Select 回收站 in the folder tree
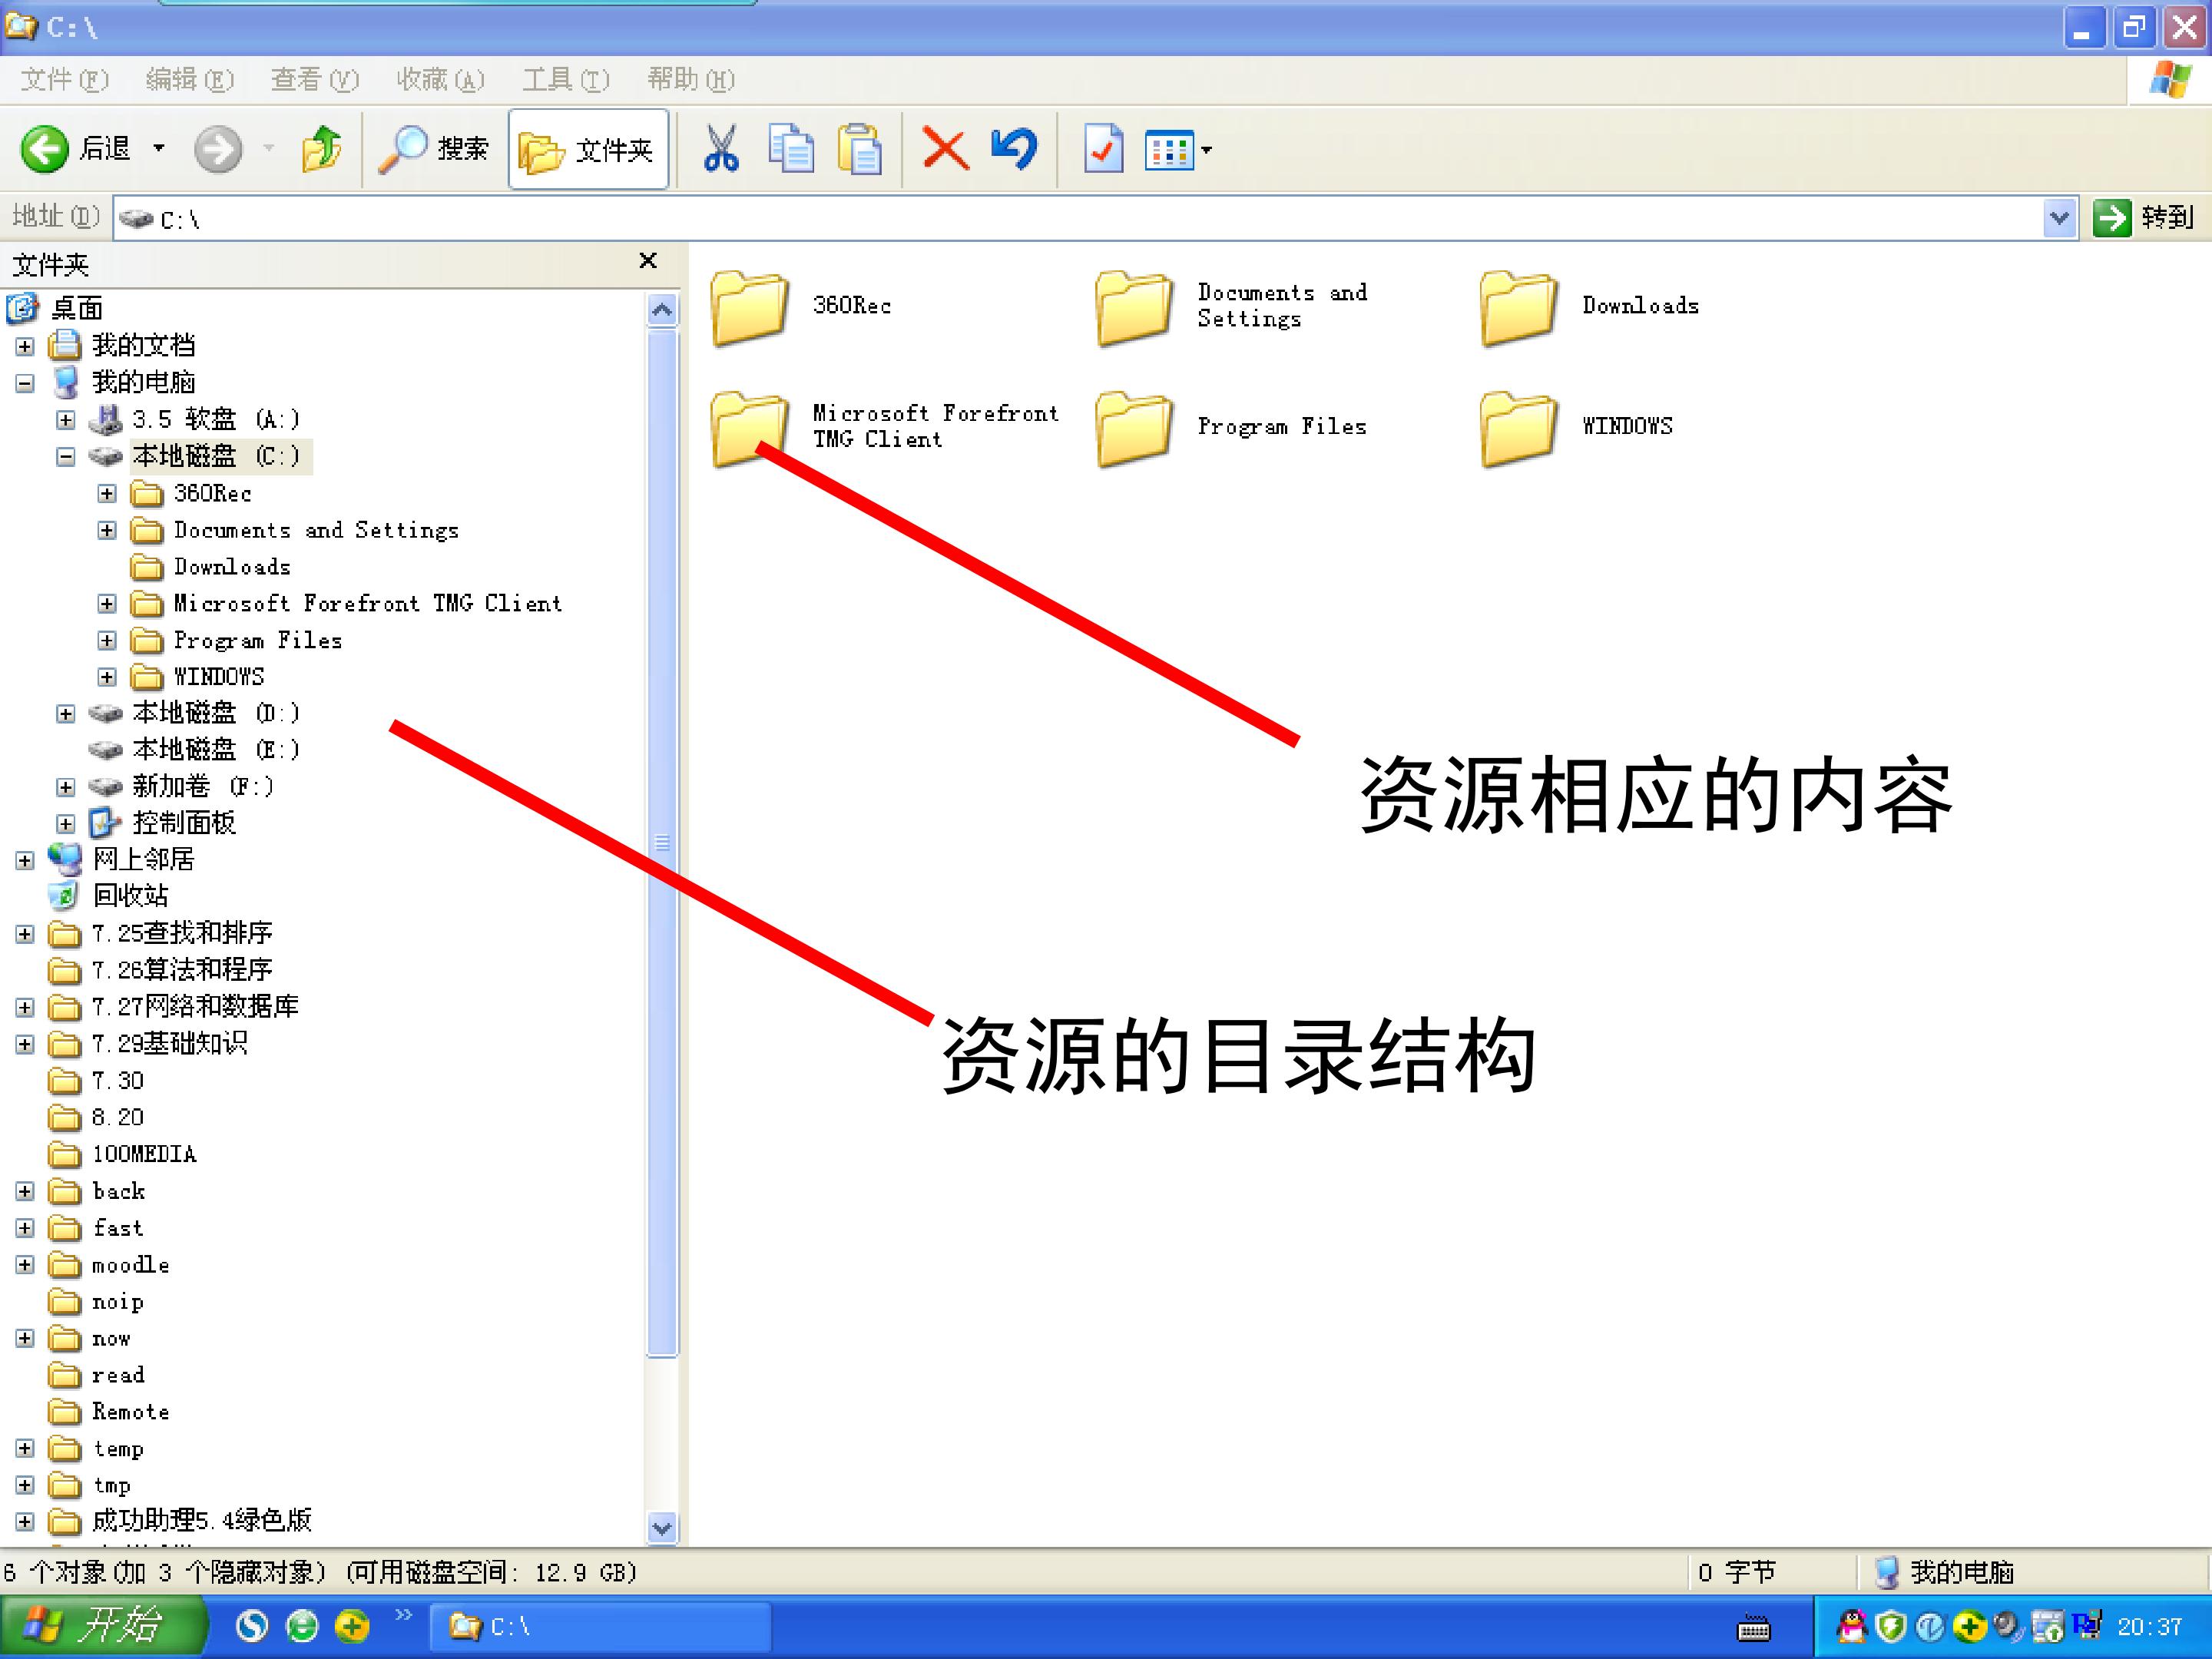 (130, 896)
